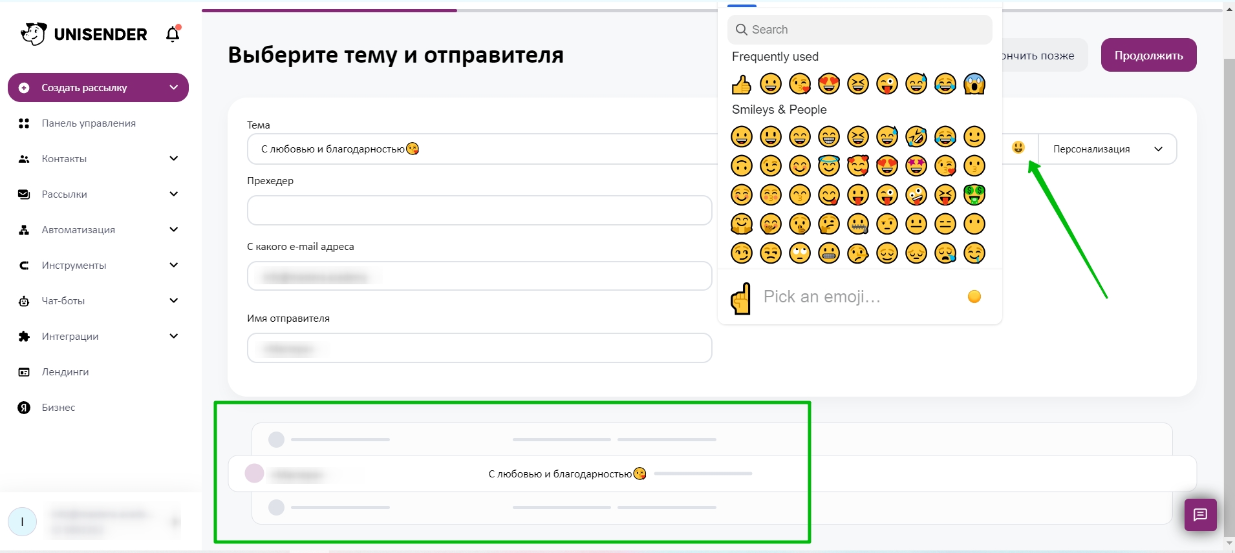Expand the Персонализация dropdown
1235x553 pixels.
1108,149
